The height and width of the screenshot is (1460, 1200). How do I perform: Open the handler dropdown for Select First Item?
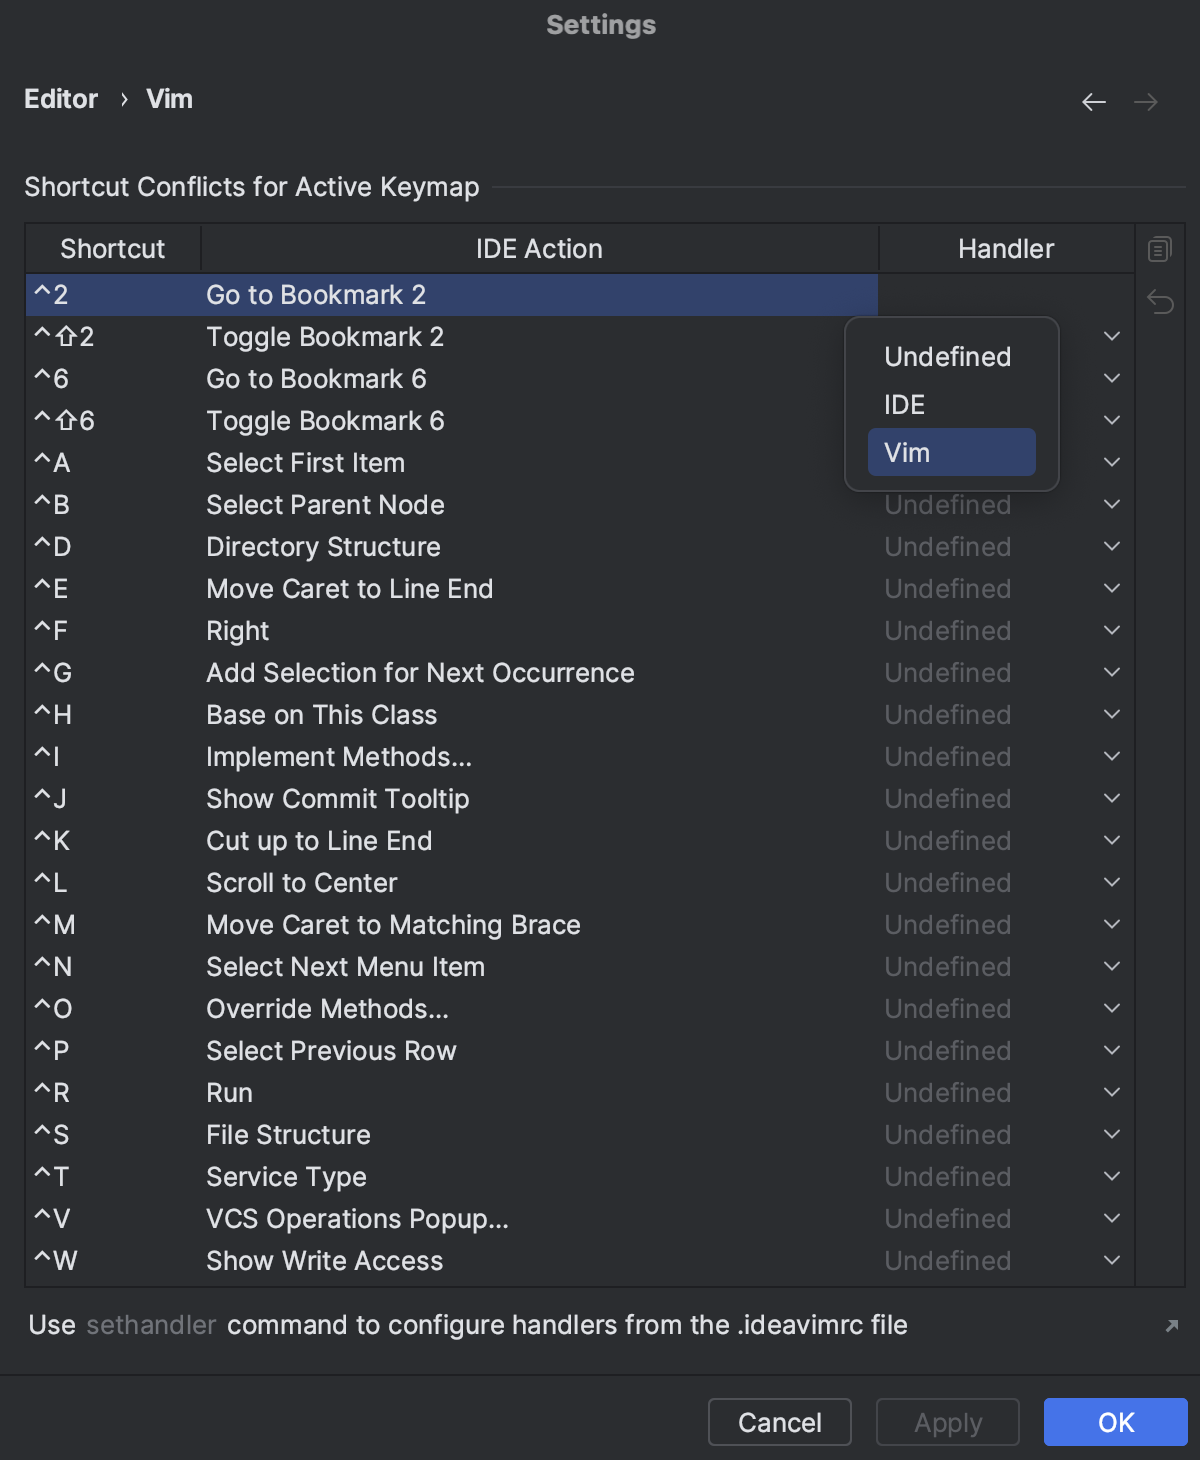click(1111, 461)
